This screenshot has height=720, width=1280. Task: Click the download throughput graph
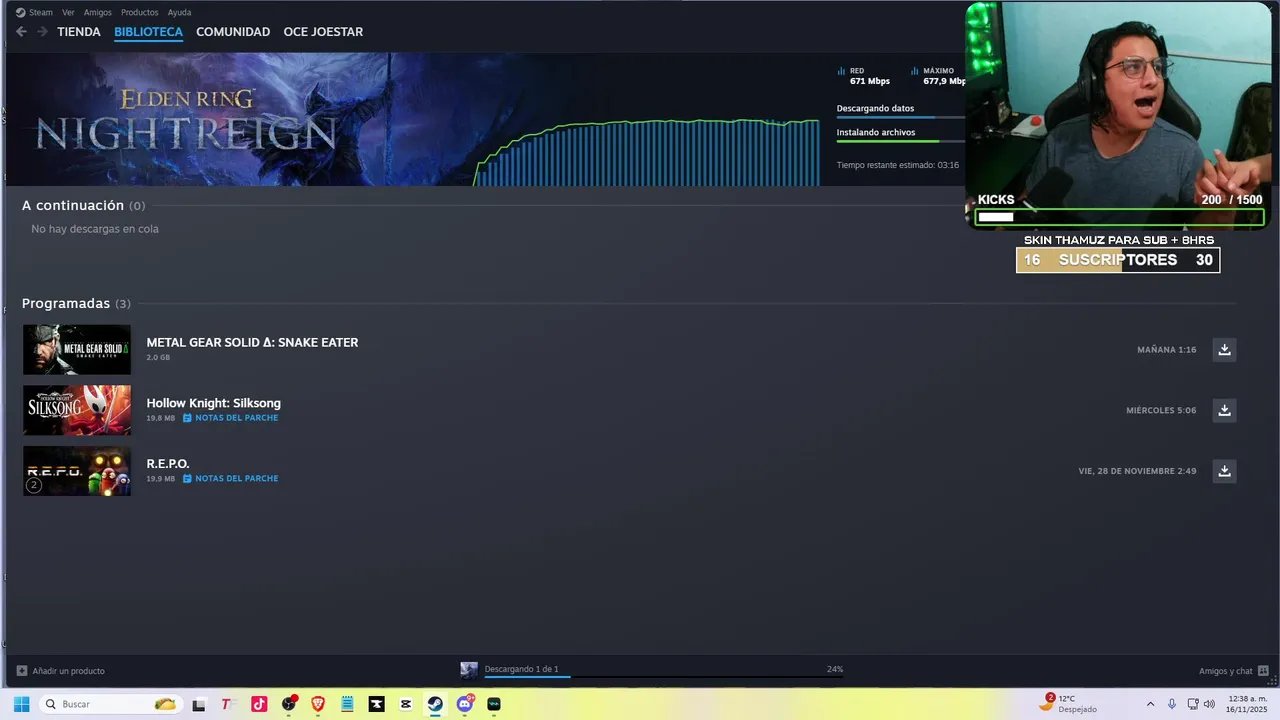pyautogui.click(x=647, y=152)
